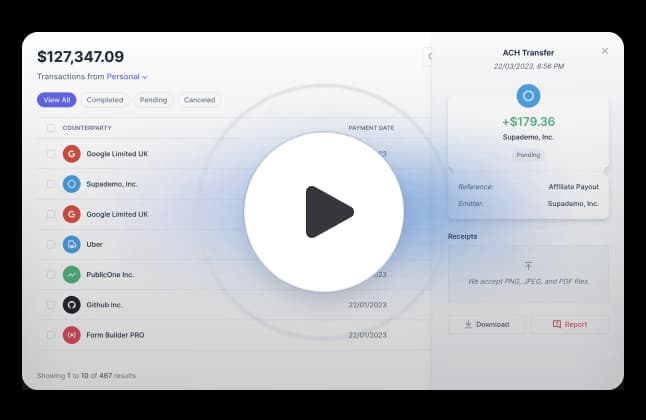
Task: Close the ACH Transfer panel
Action: pos(604,51)
